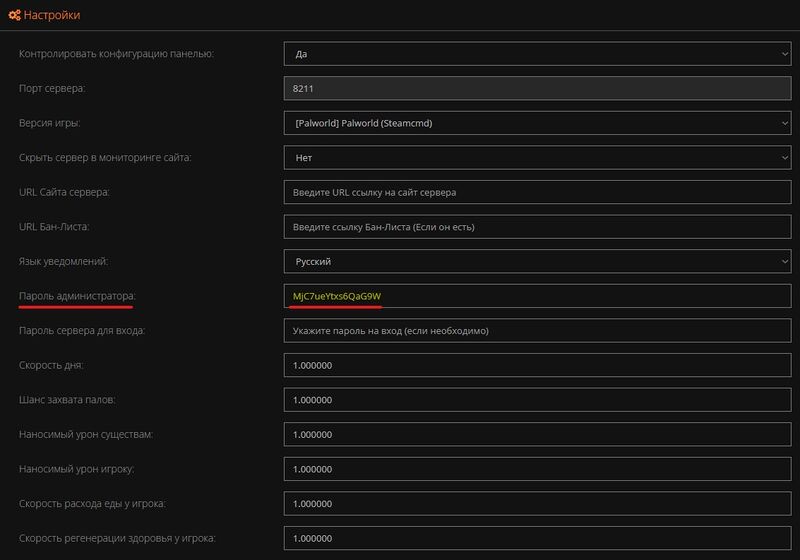This screenshot has height=560, width=800.
Task: Focus the Пароль сервера для входа field
Action: click(537, 330)
